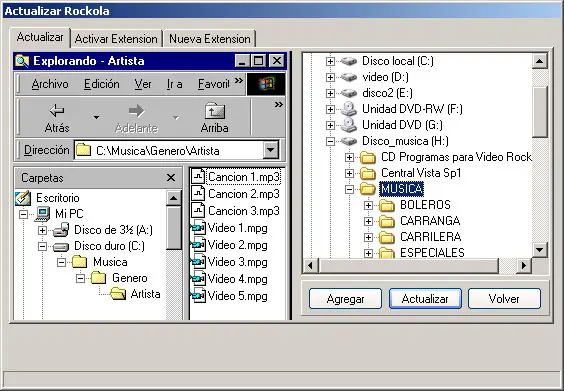This screenshot has height=391, width=564.
Task: Show more toolbar buttons via chevron
Action: click(x=279, y=105)
